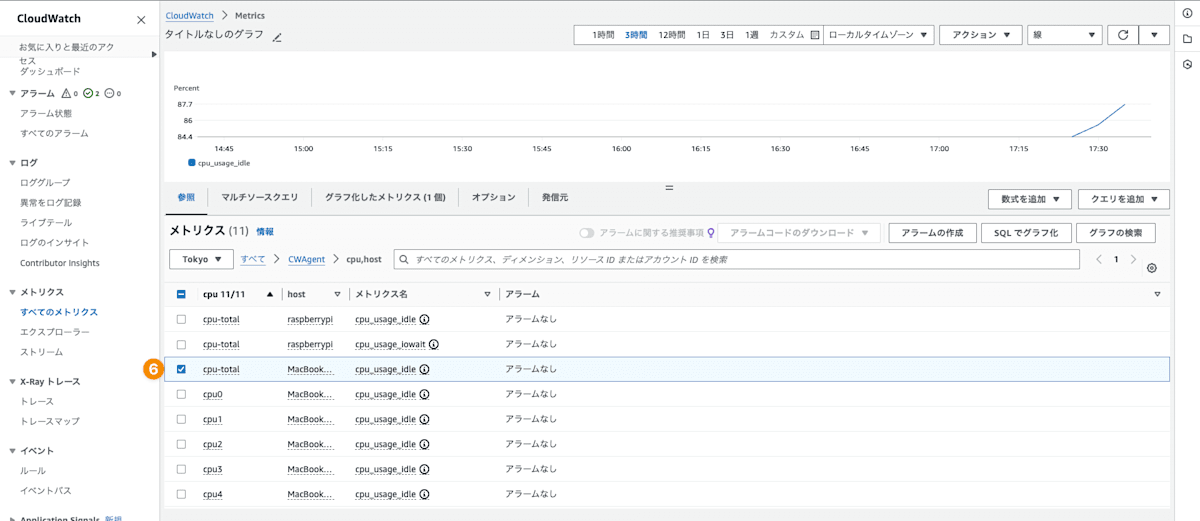Open the 線 graph type dropdown

[x=1065, y=35]
